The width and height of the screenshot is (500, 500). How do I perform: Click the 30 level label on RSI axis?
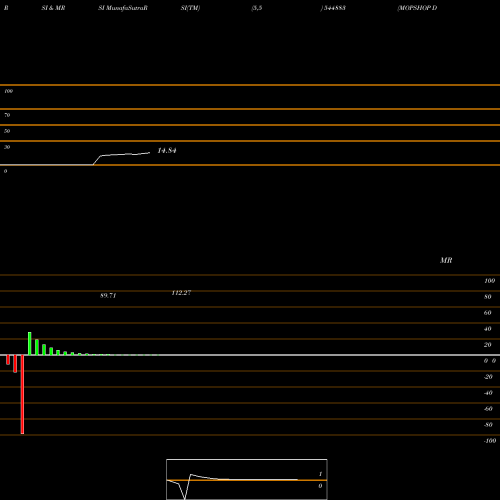7,147
